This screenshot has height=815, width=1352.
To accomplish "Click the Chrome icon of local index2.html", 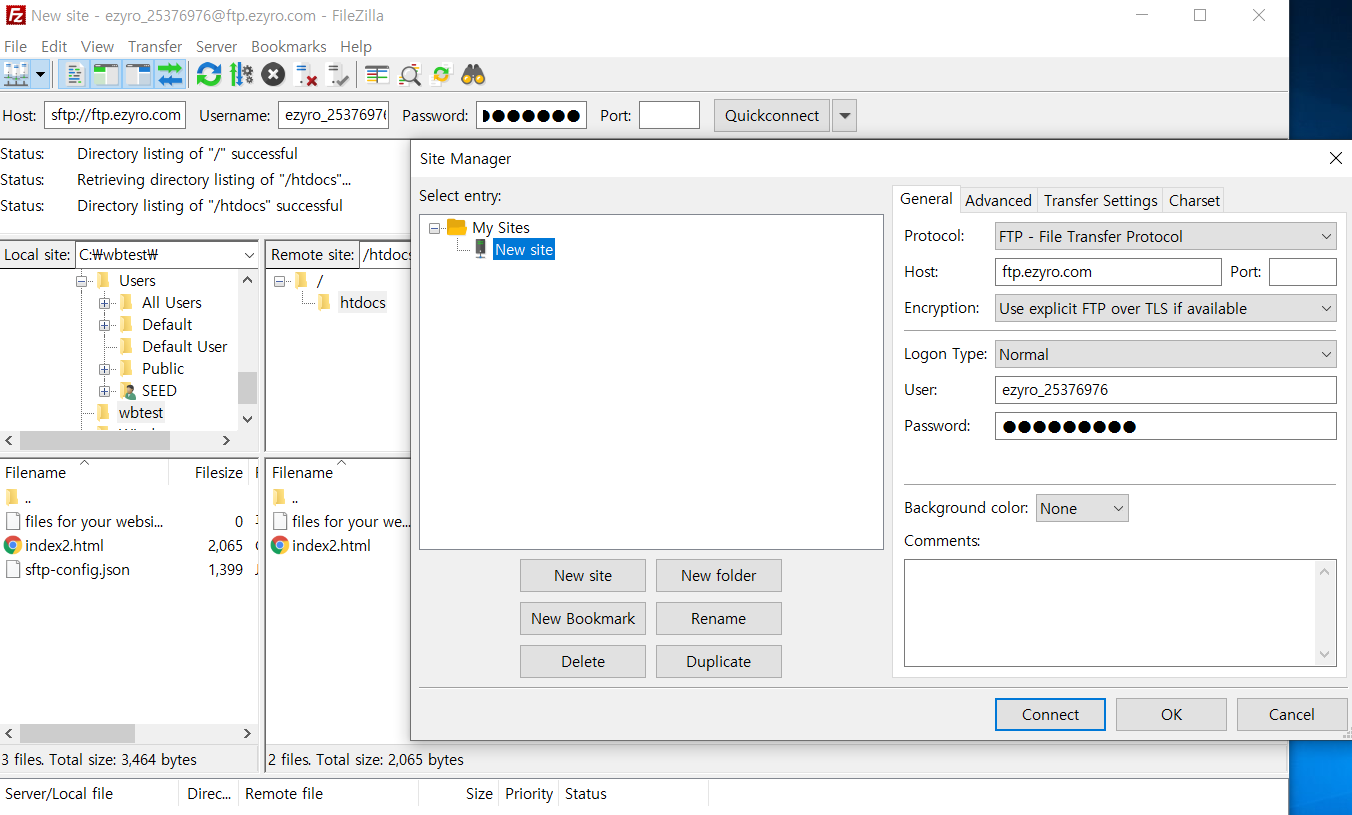I will pyautogui.click(x=13, y=545).
